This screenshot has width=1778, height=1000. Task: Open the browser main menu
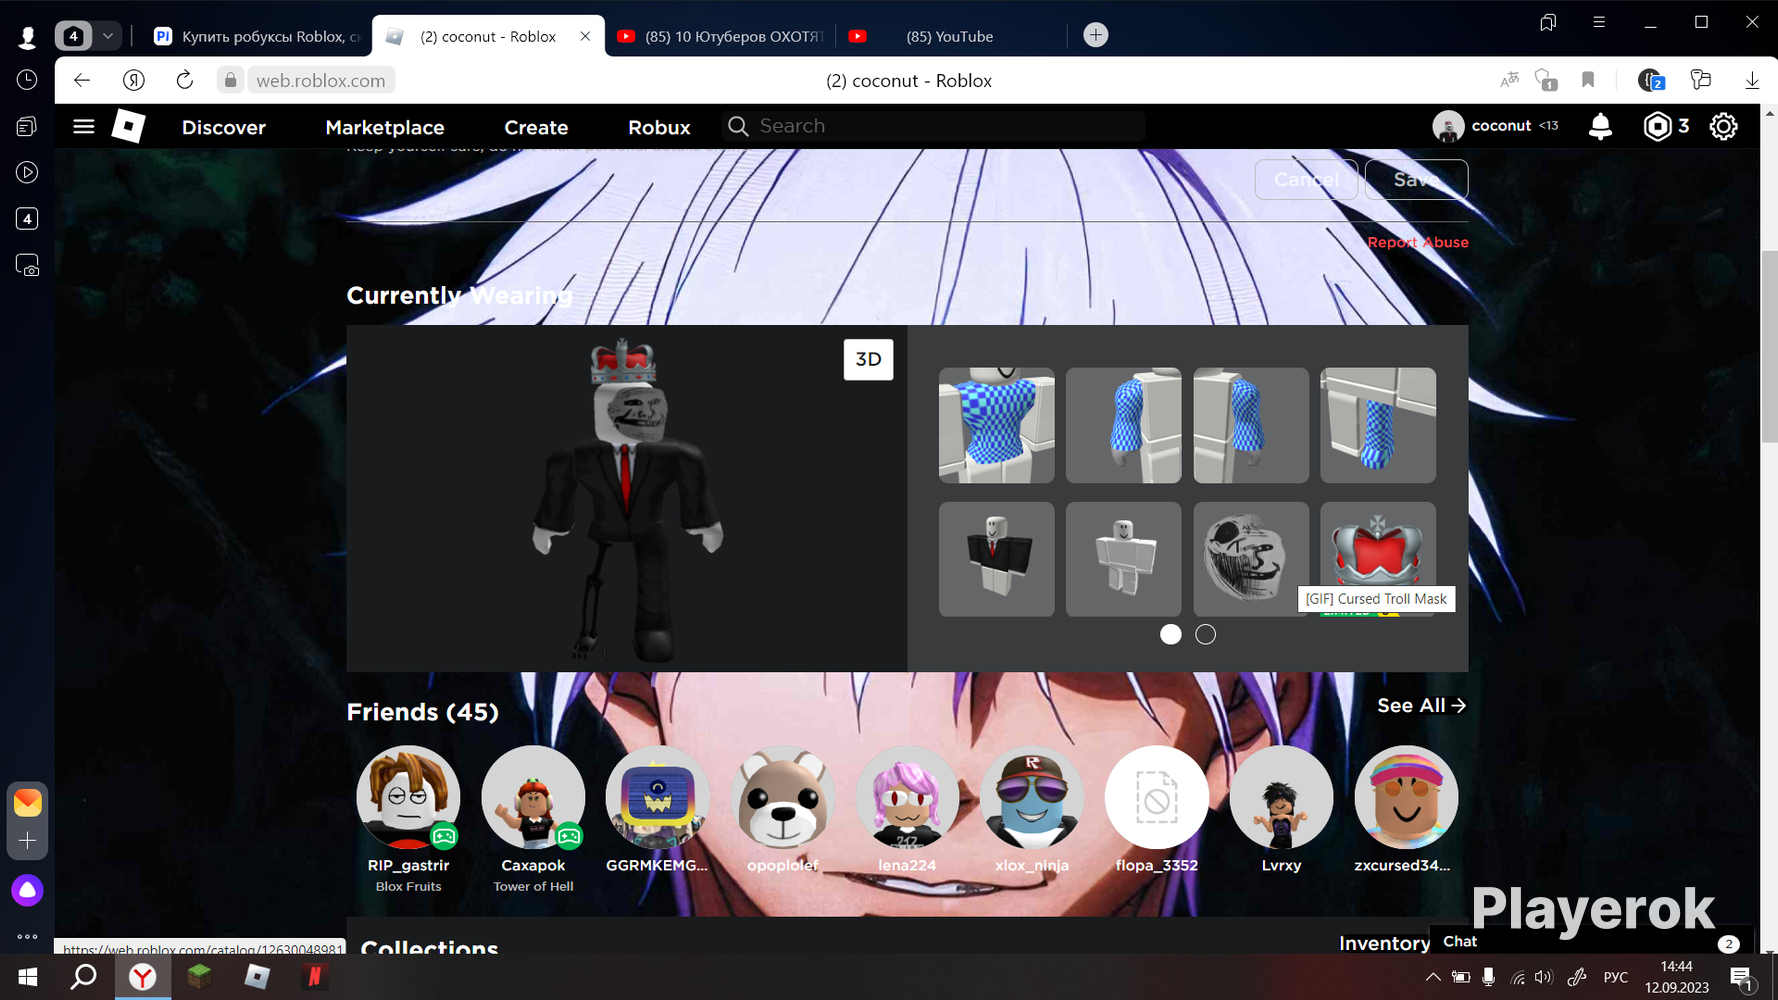pyautogui.click(x=1599, y=22)
